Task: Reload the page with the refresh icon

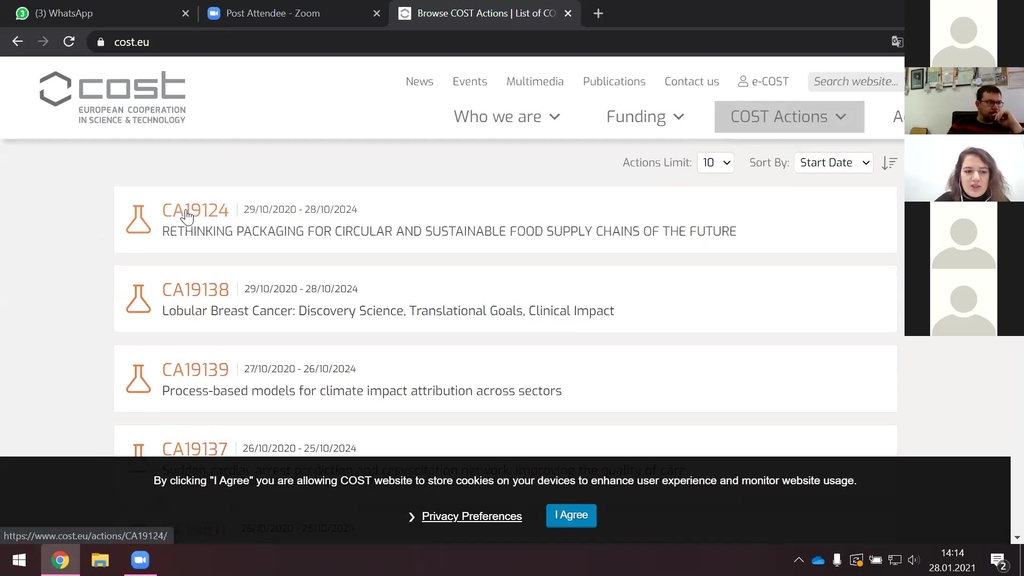Action: coord(69,42)
